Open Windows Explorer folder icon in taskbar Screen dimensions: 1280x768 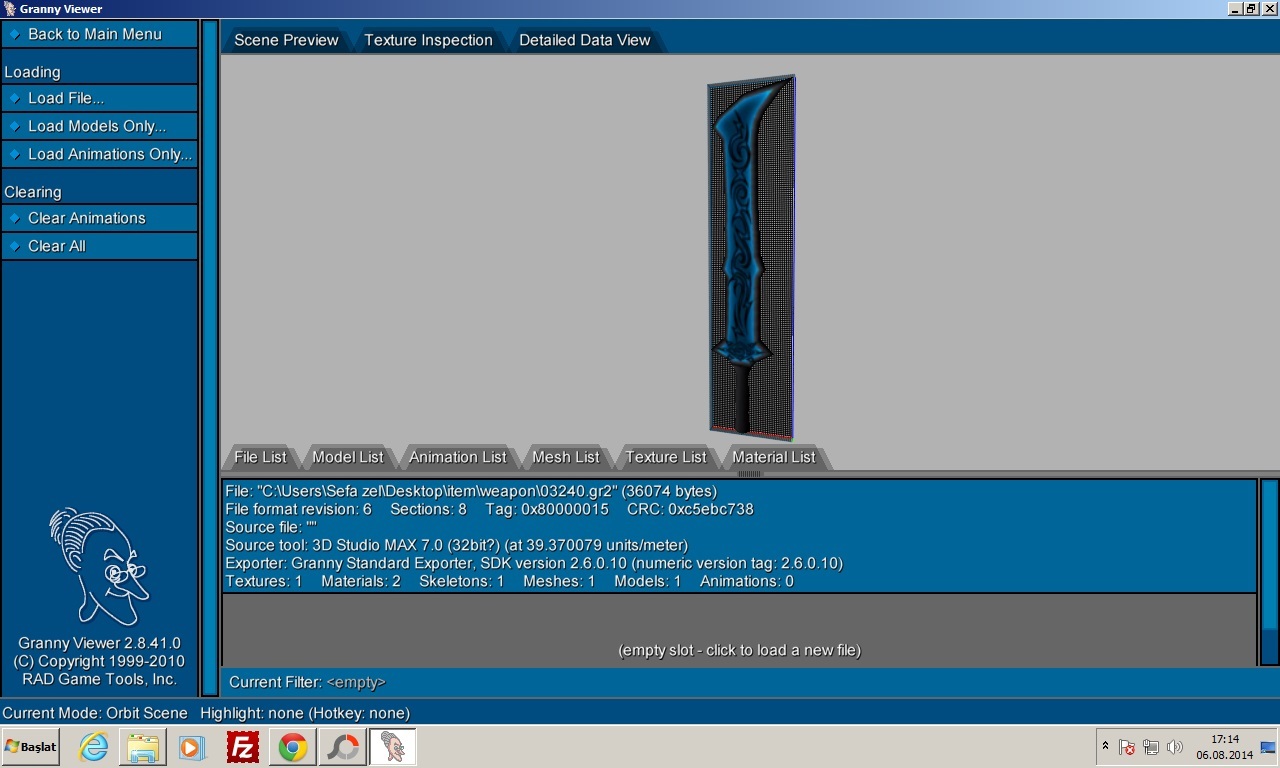[143, 747]
